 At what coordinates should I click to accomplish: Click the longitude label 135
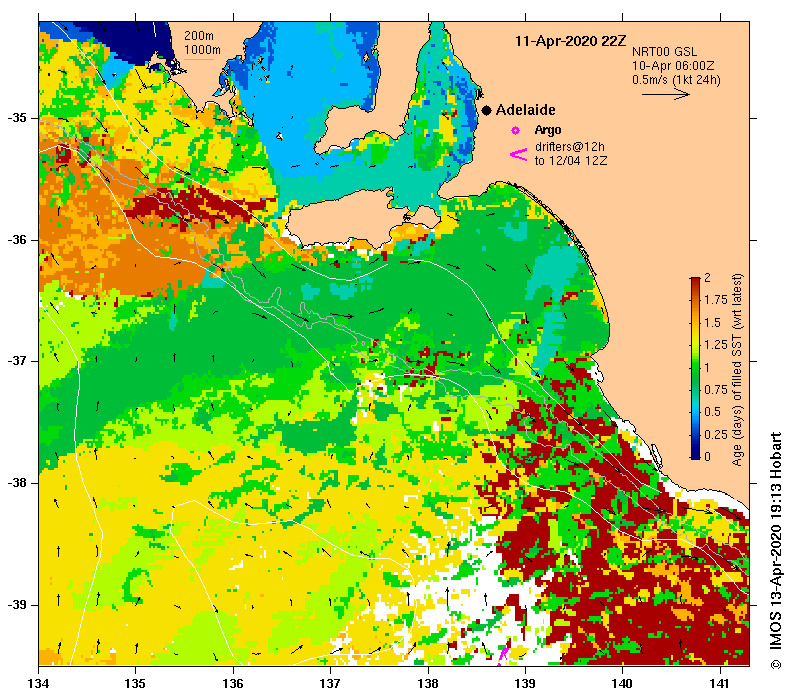pyautogui.click(x=135, y=684)
